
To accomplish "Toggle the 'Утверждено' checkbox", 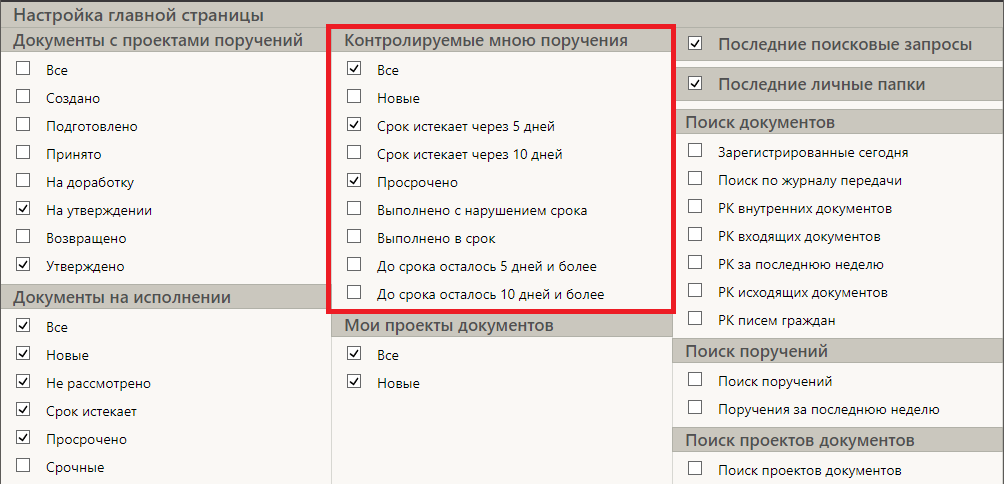I will (x=23, y=266).
